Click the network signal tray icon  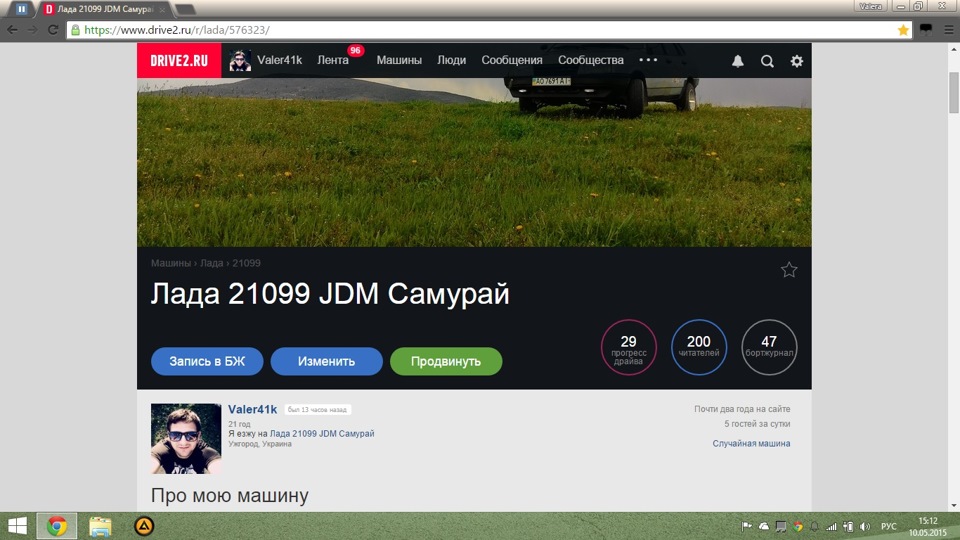tap(831, 526)
